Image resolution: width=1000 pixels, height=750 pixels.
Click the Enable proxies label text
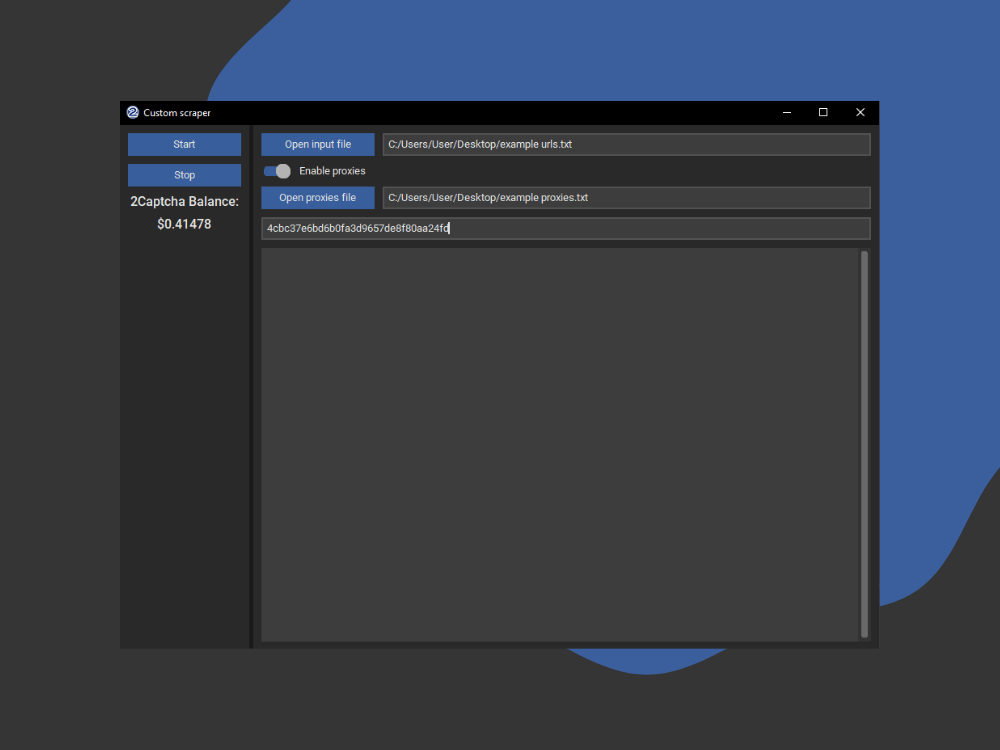point(332,170)
